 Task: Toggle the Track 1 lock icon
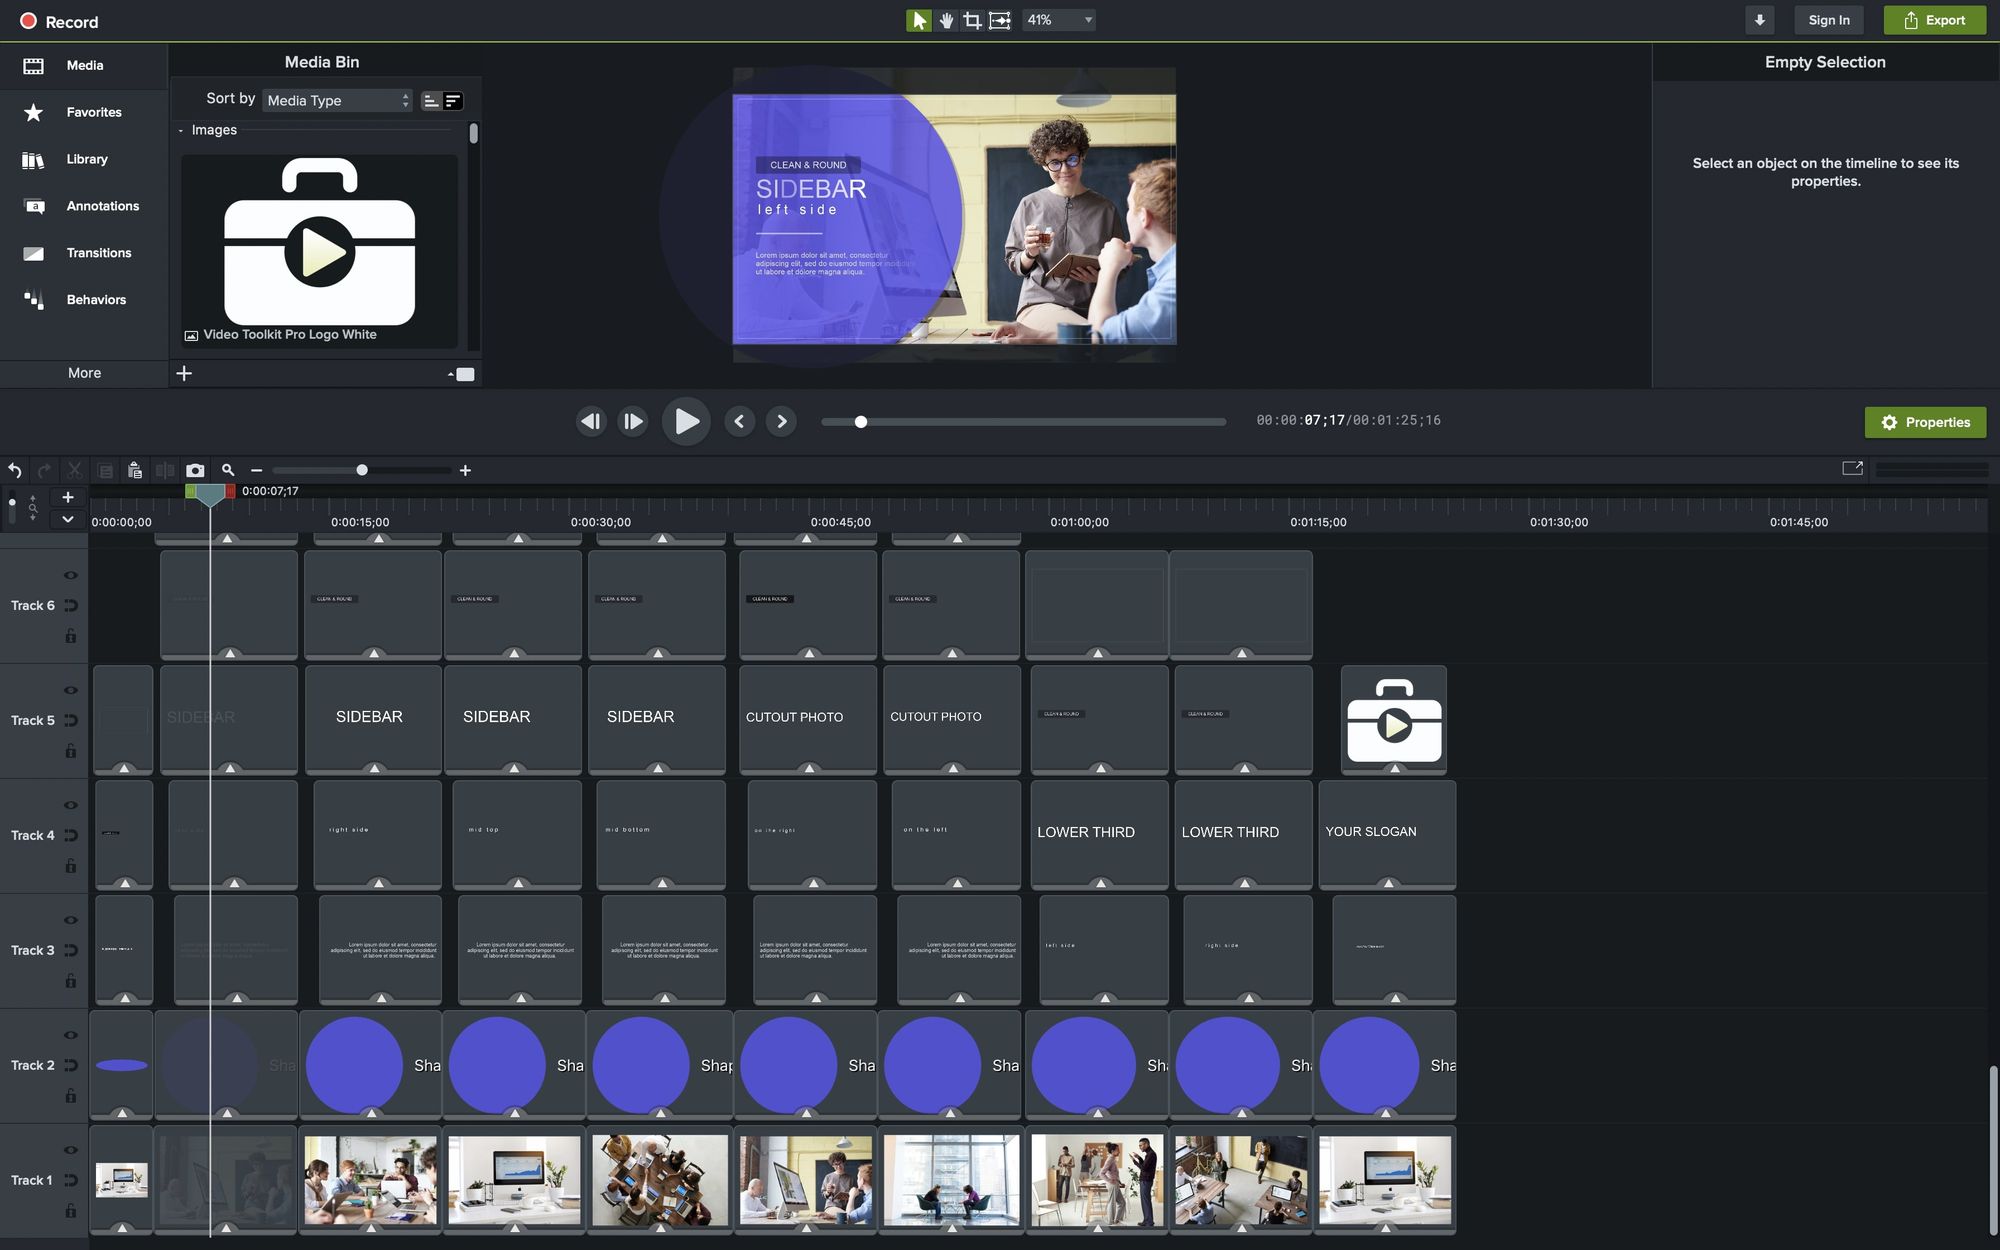pyautogui.click(x=71, y=1211)
